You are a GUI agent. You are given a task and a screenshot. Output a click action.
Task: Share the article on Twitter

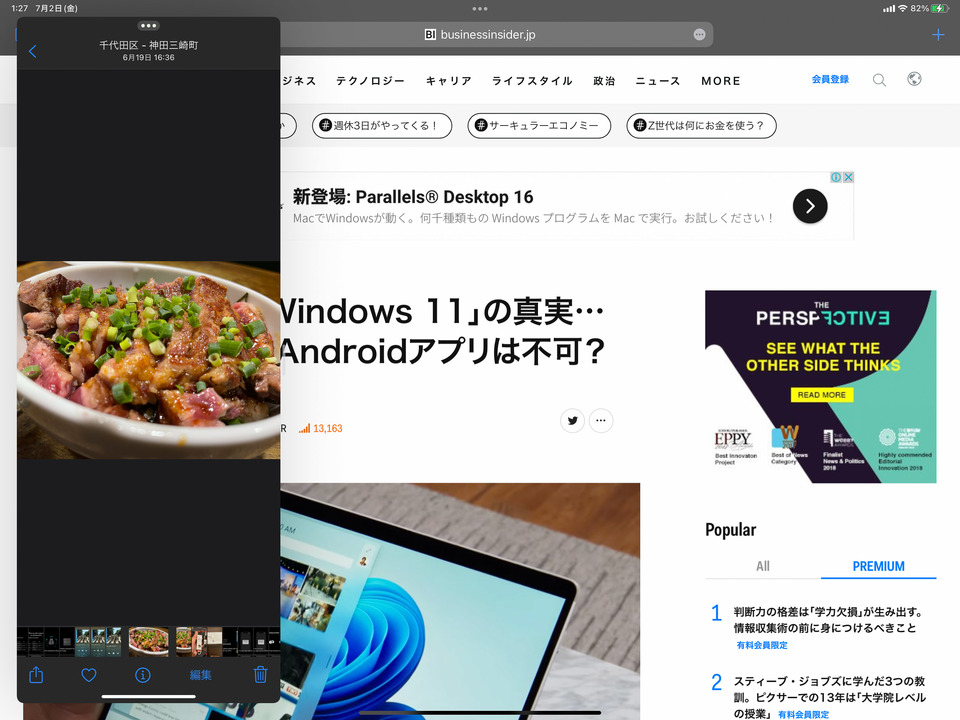pyautogui.click(x=573, y=421)
